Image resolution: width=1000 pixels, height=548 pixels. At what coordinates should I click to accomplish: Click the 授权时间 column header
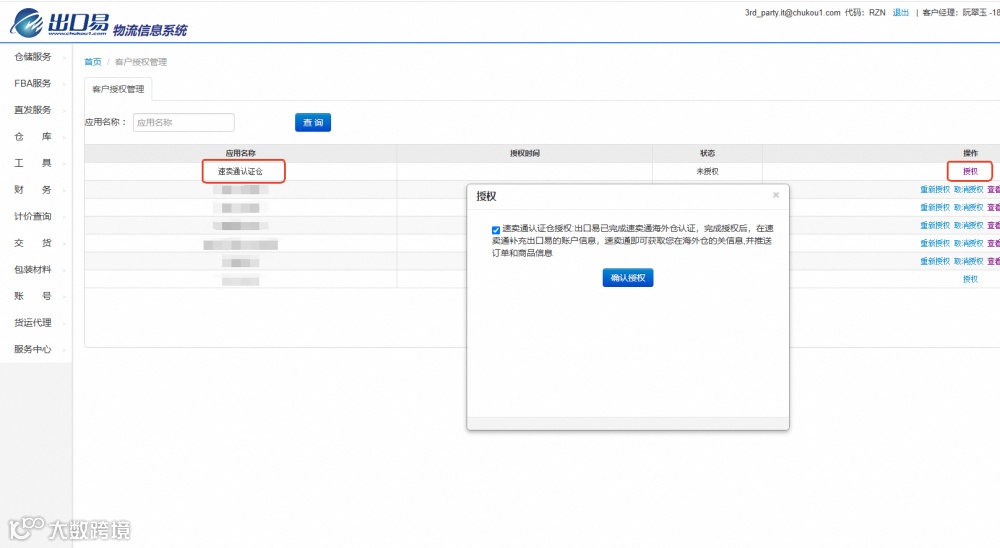[x=525, y=153]
